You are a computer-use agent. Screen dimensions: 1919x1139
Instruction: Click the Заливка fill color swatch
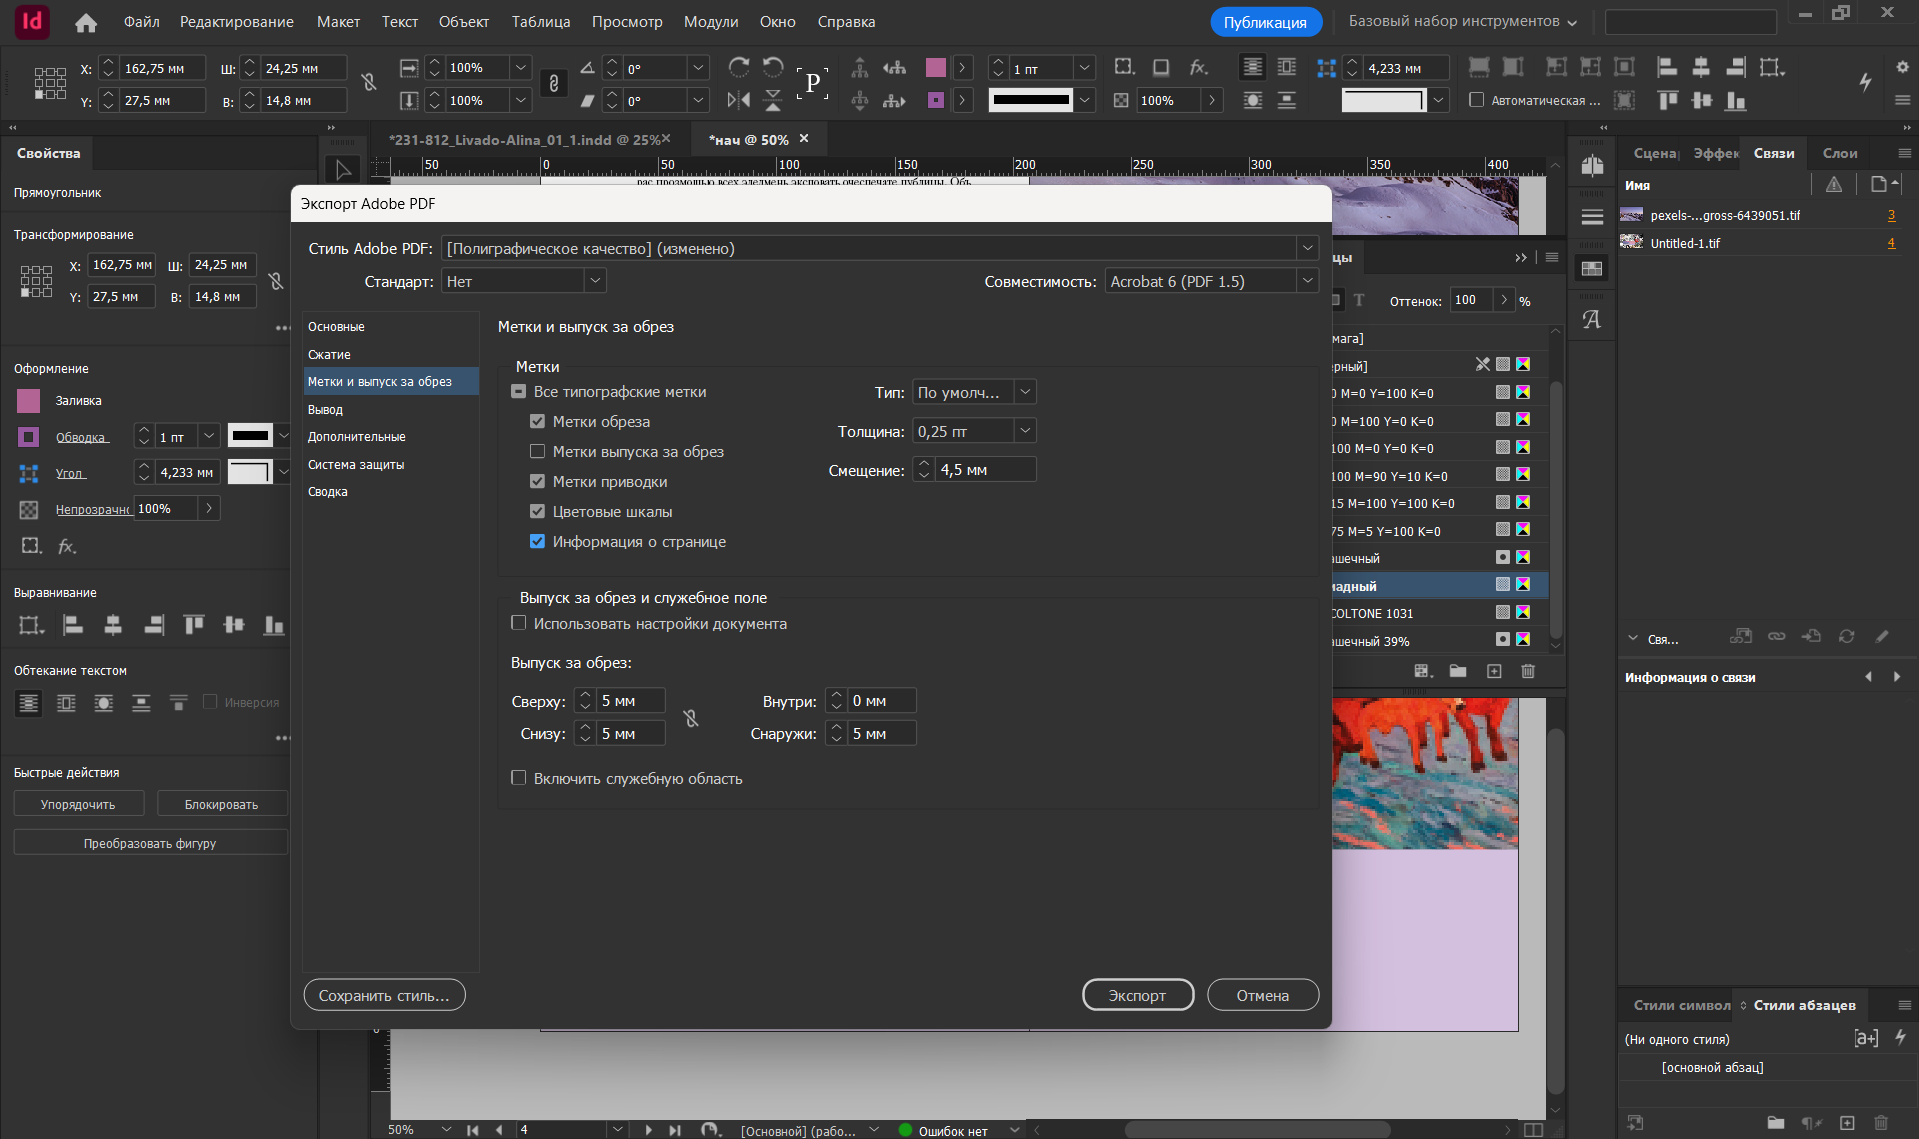29,401
